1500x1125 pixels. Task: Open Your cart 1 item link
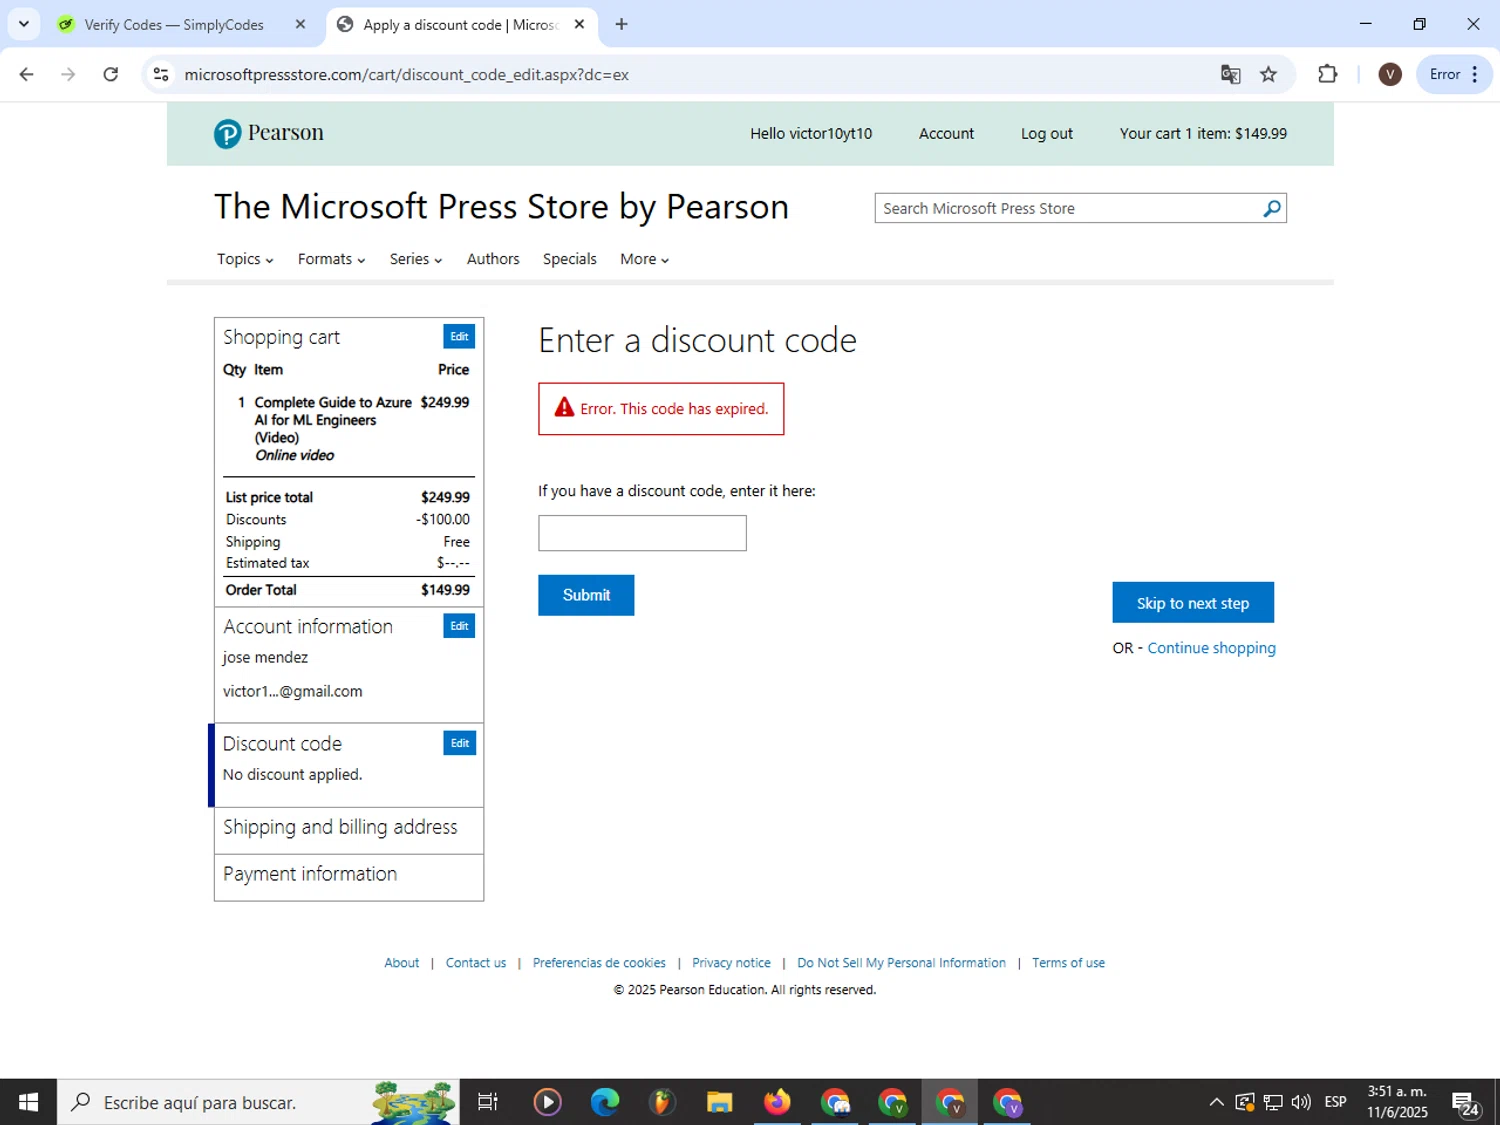coord(1203,133)
